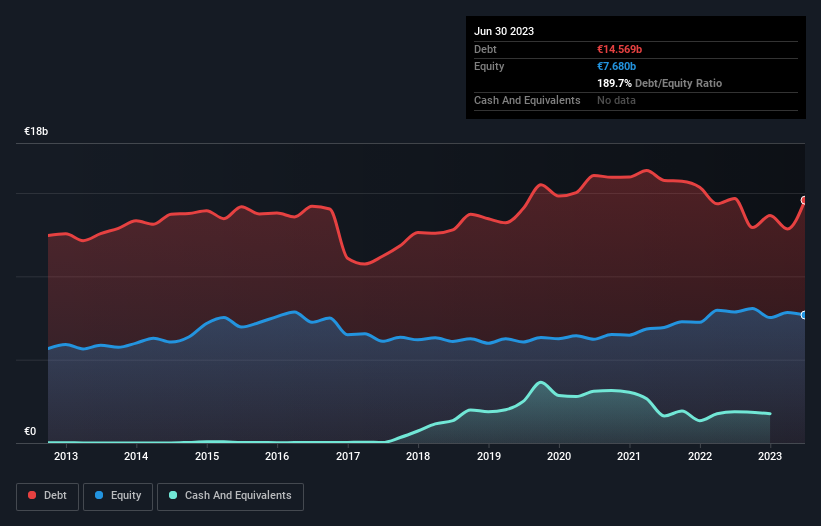This screenshot has height=526, width=821.
Task: Click the No data value in tooltip
Action: pyautogui.click(x=616, y=100)
